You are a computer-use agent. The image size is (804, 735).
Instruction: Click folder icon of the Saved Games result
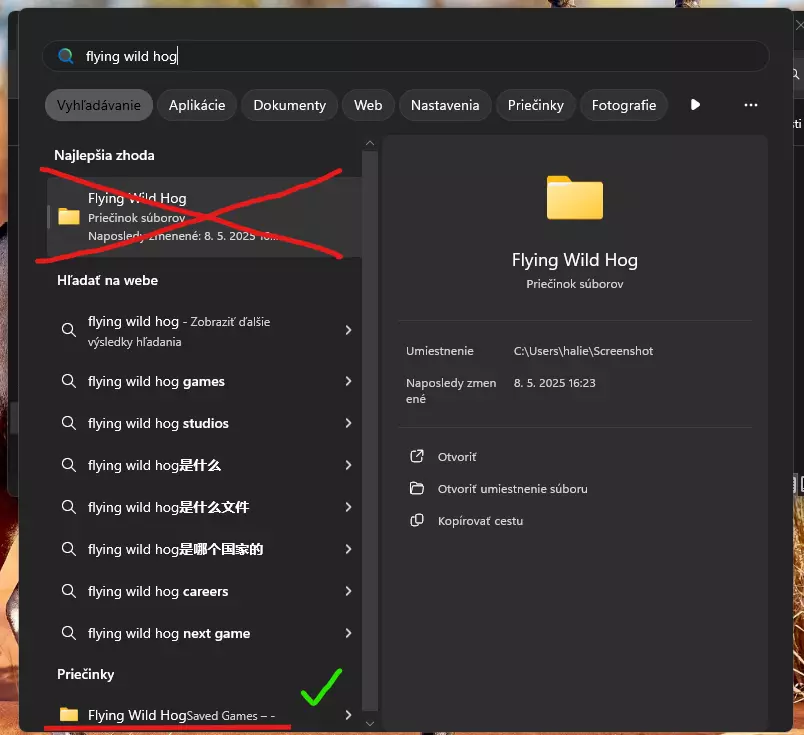click(69, 714)
